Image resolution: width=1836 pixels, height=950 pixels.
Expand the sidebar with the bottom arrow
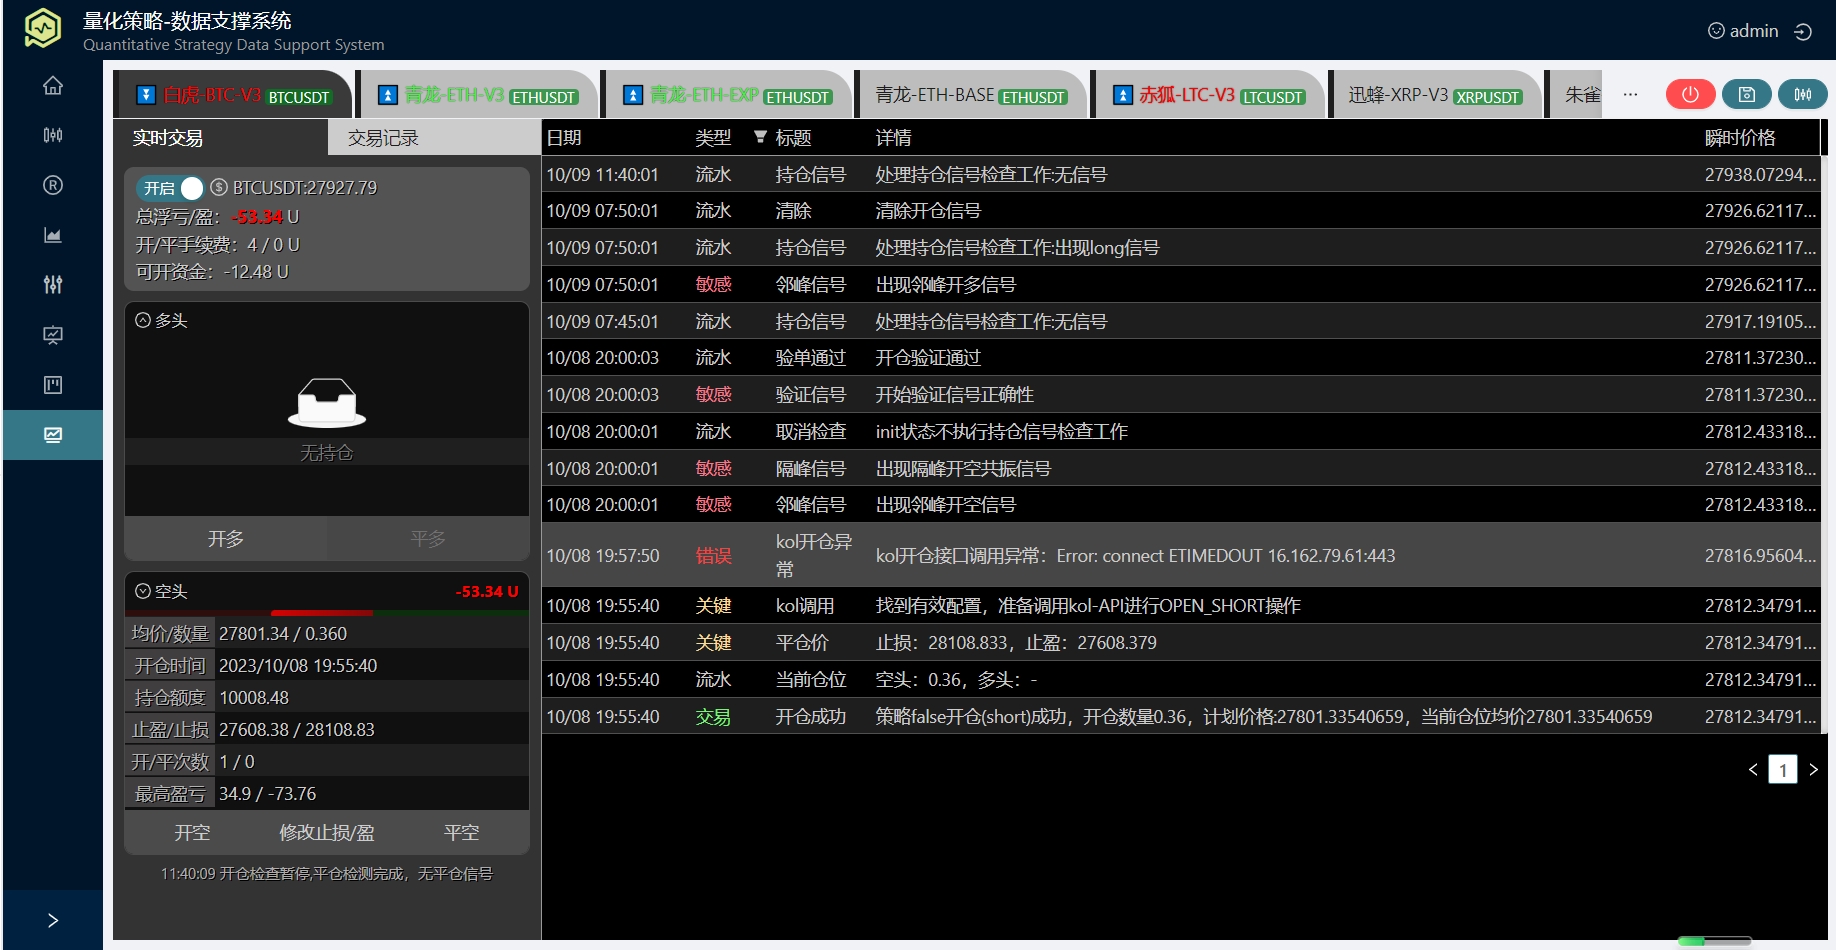(53, 920)
